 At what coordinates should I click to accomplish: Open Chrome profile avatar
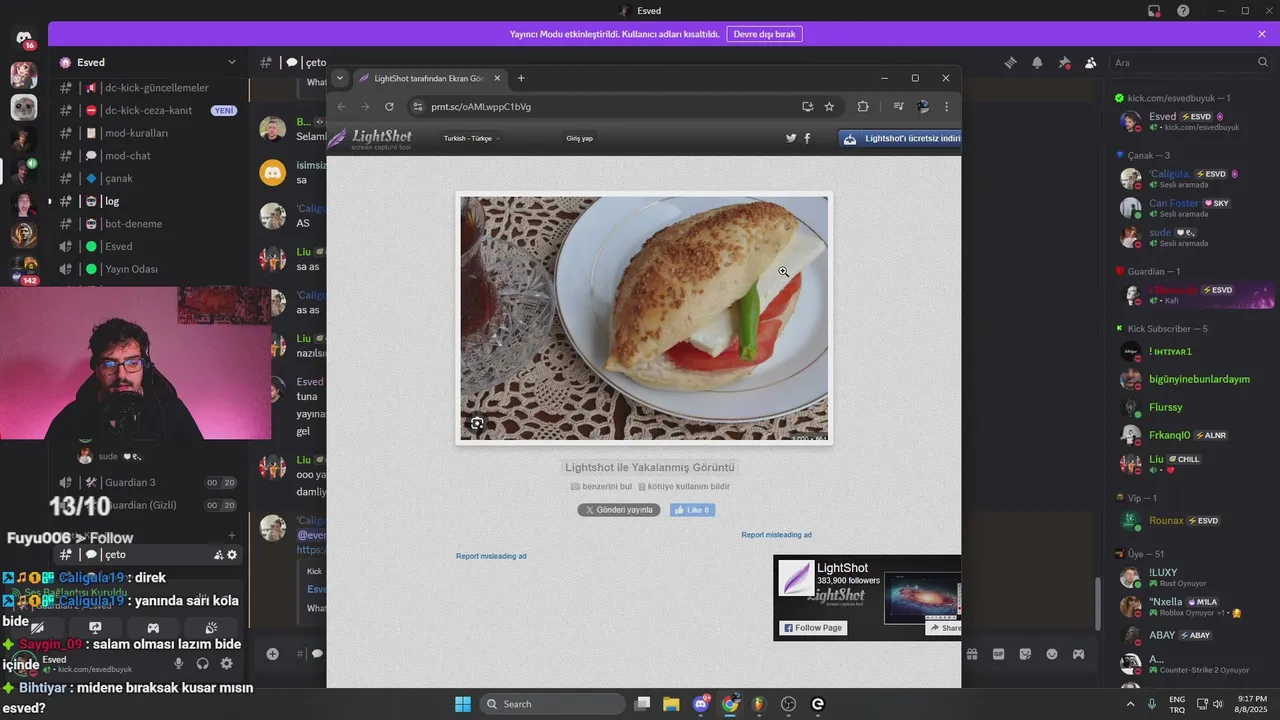click(923, 106)
